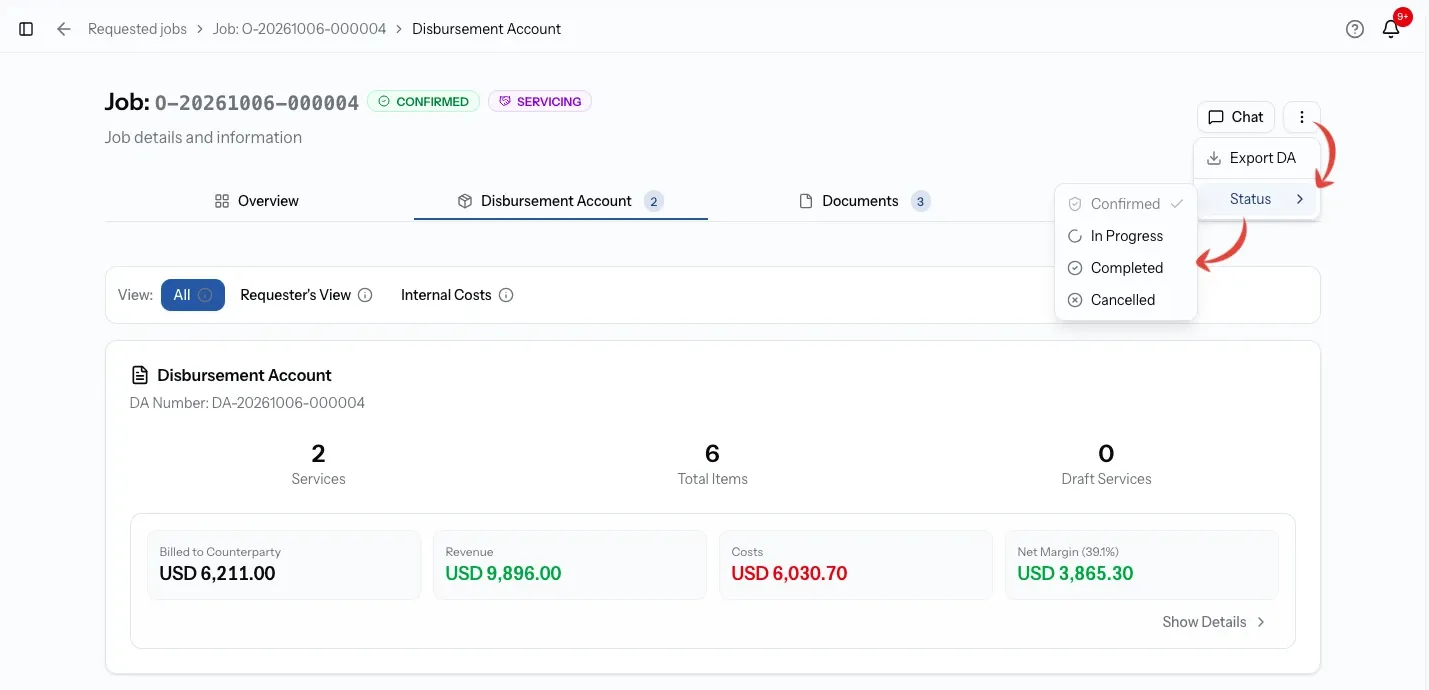Open the notifications bell
This screenshot has width=1429, height=690.
click(x=1391, y=29)
